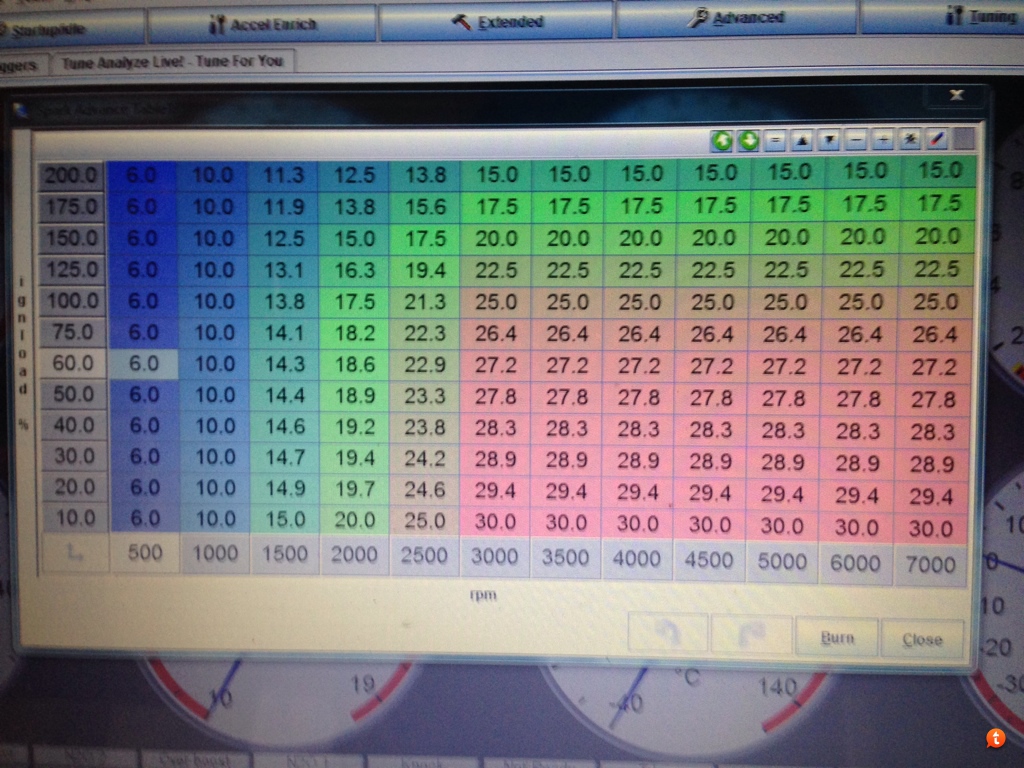
Task: Click the 200.0 load axis bin
Action: click(71, 176)
